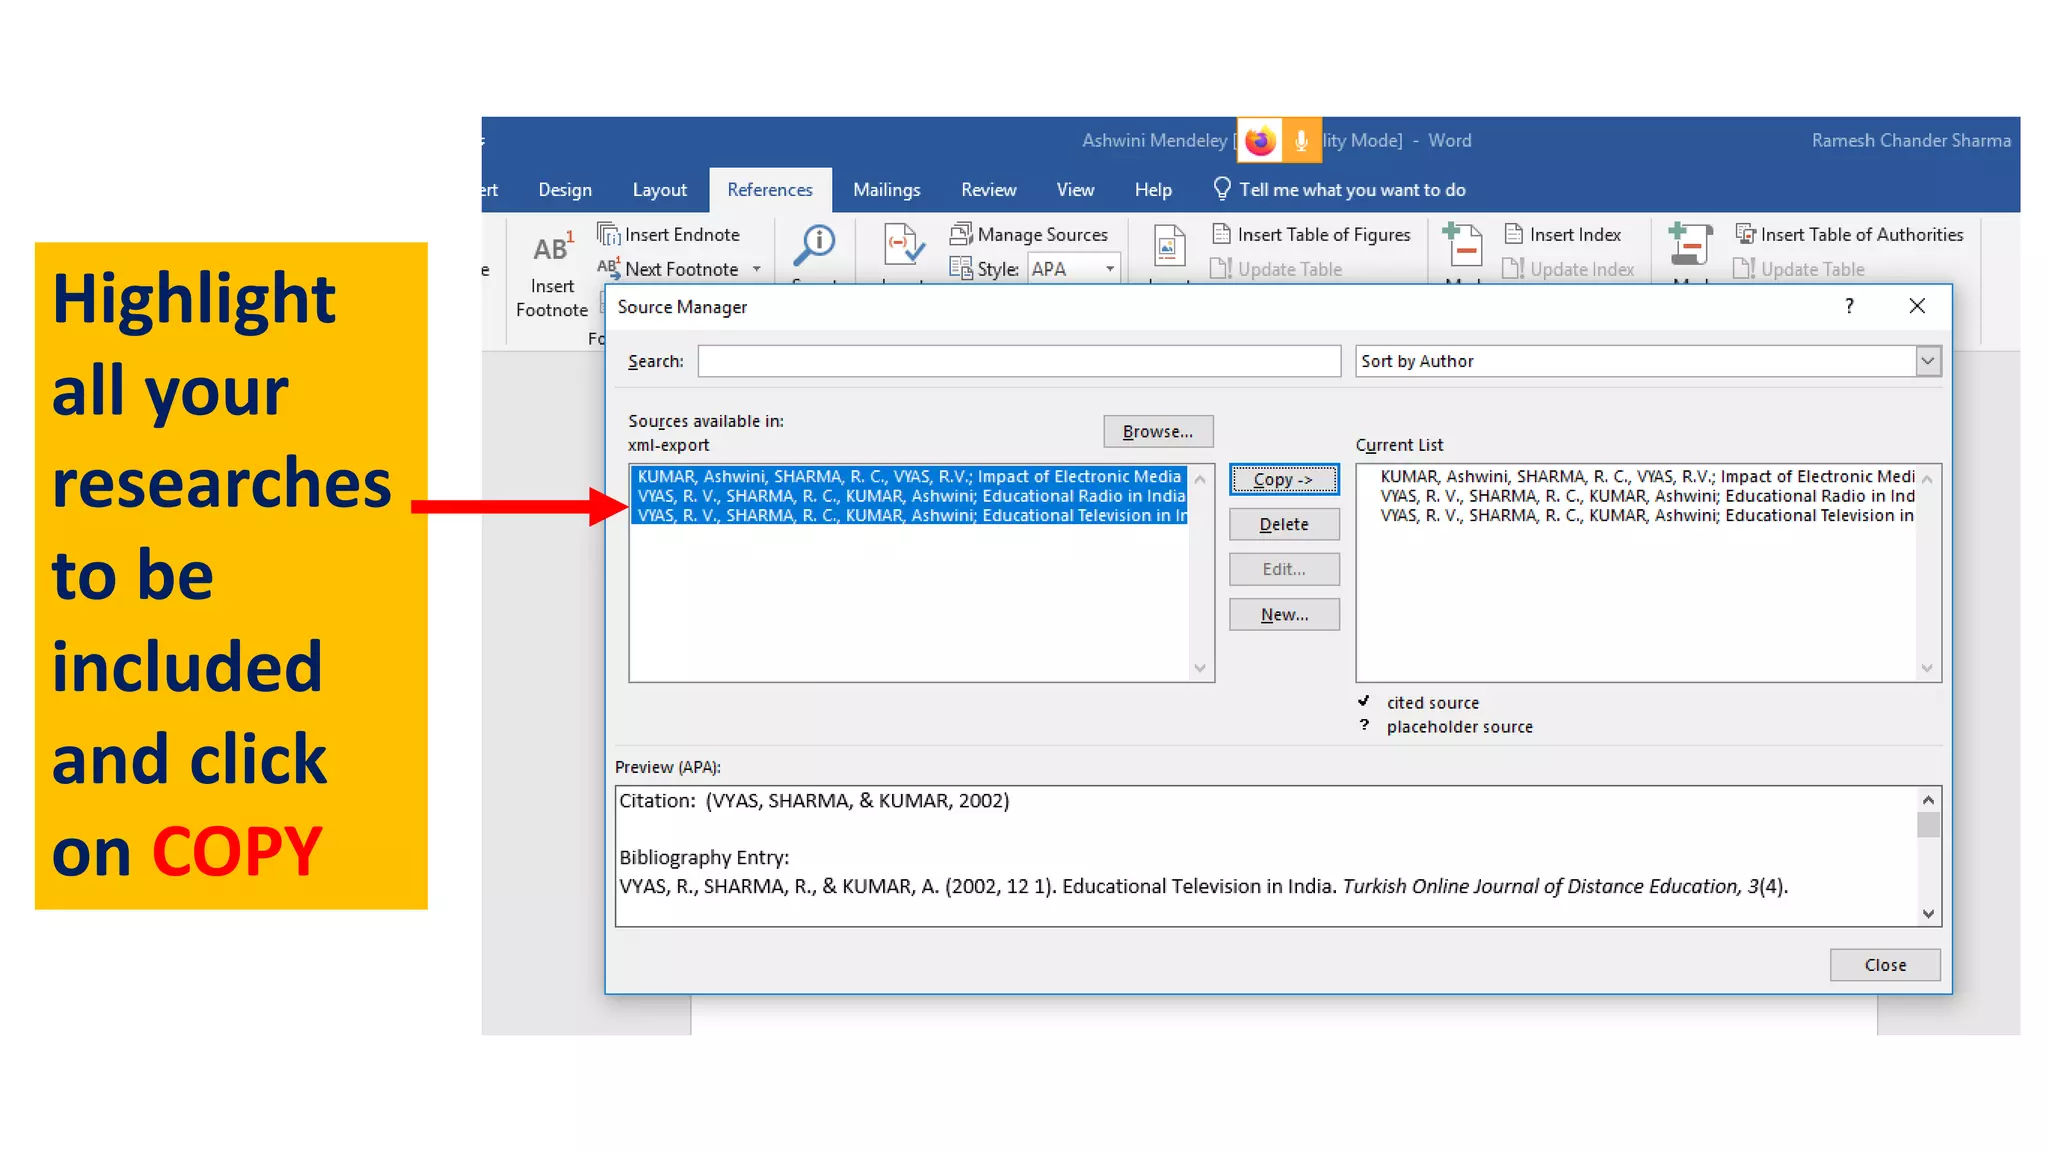Click the Preview pane scrollbar thumb
Image resolution: width=2048 pixels, height=1152 pixels.
coord(1928,825)
